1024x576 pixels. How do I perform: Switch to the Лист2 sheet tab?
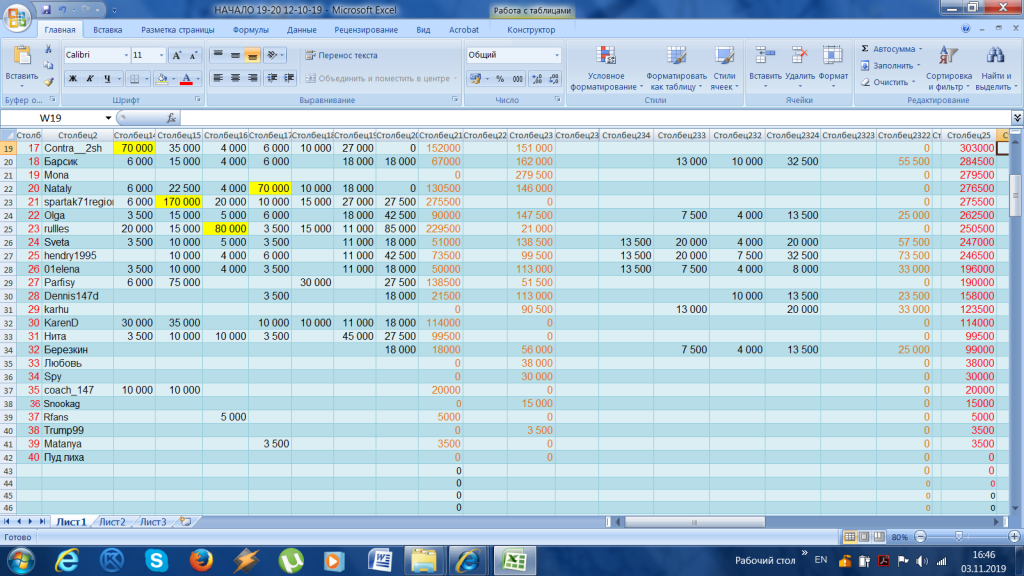tap(112, 522)
